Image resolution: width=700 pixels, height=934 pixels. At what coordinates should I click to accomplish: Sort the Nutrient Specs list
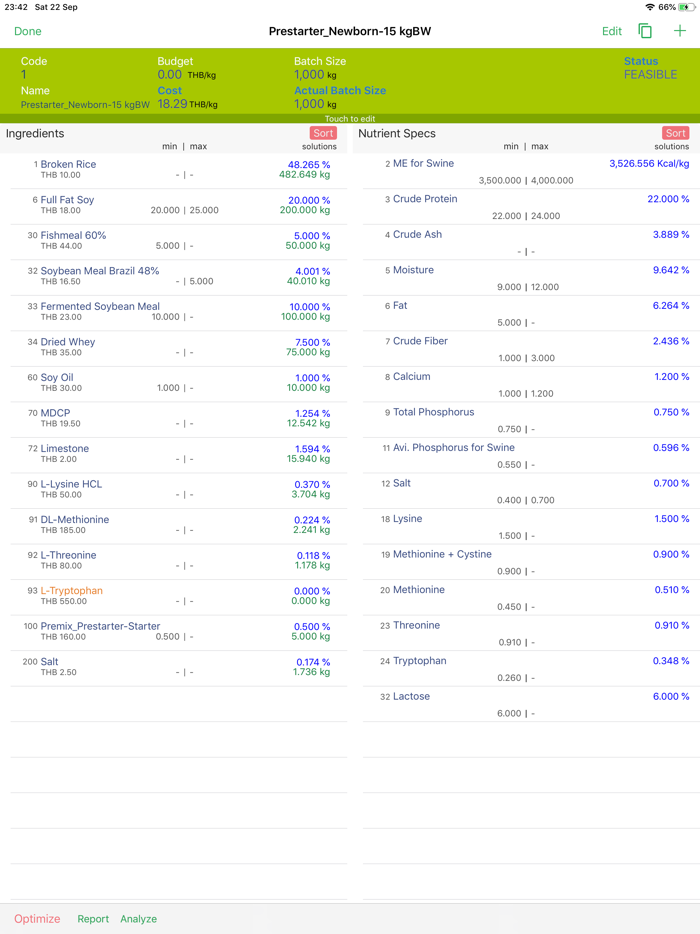(x=676, y=133)
